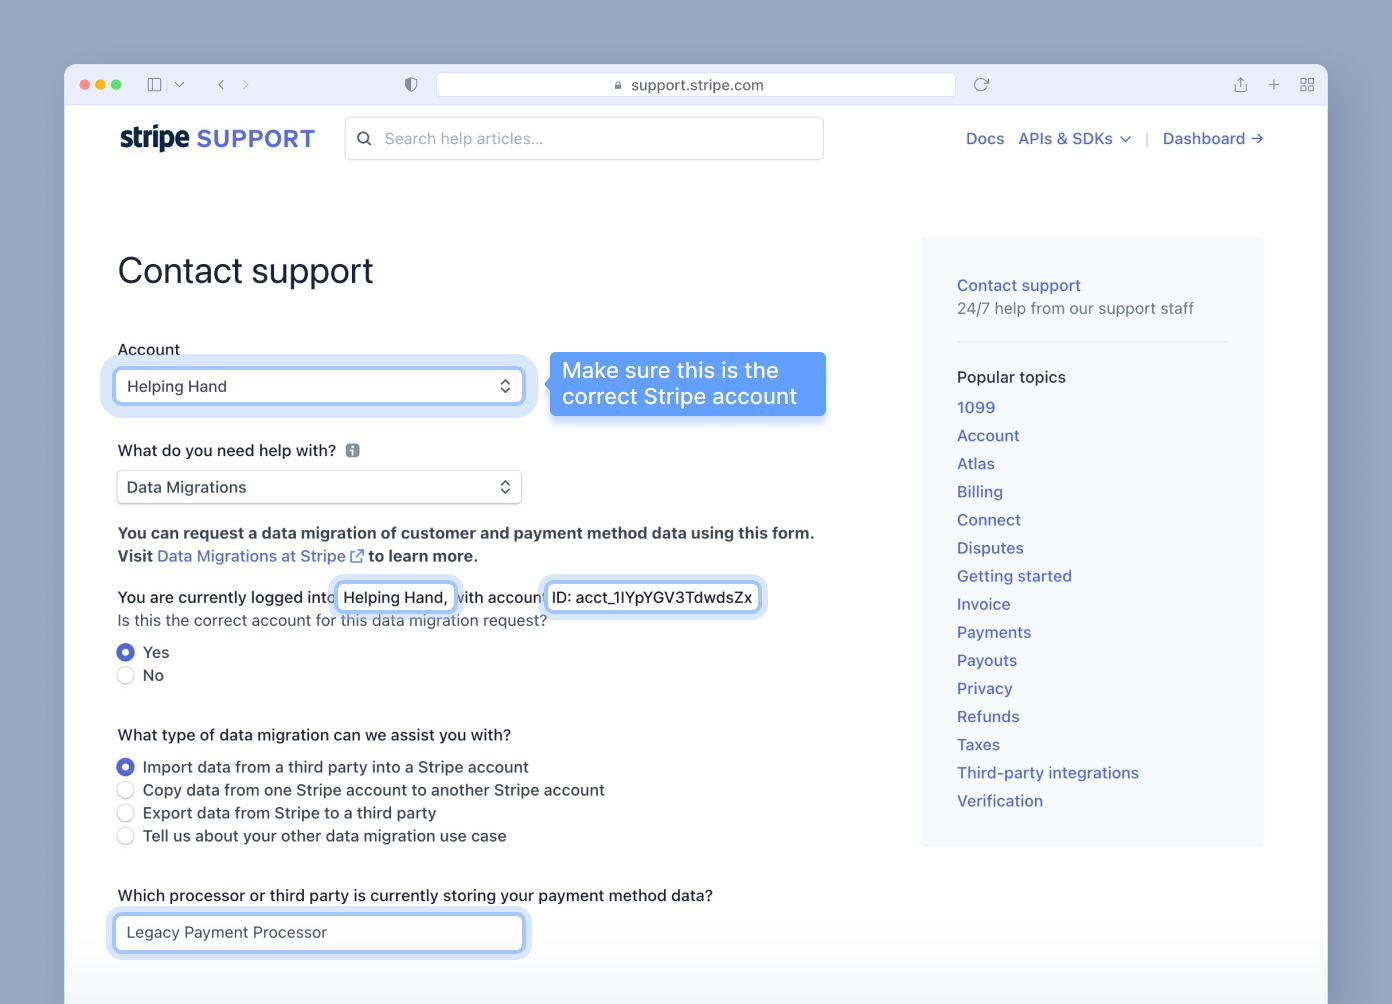Click the magnifier icon in the search box
The image size is (1392, 1004).
(x=364, y=139)
